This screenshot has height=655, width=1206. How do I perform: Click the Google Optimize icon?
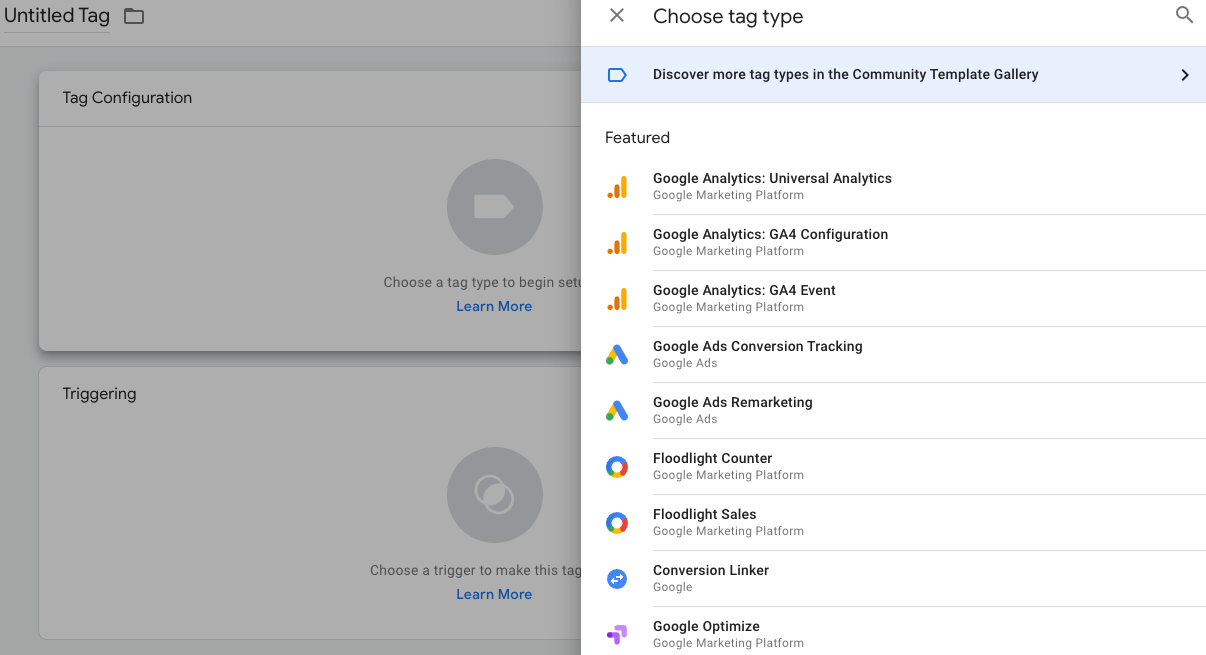tap(617, 634)
